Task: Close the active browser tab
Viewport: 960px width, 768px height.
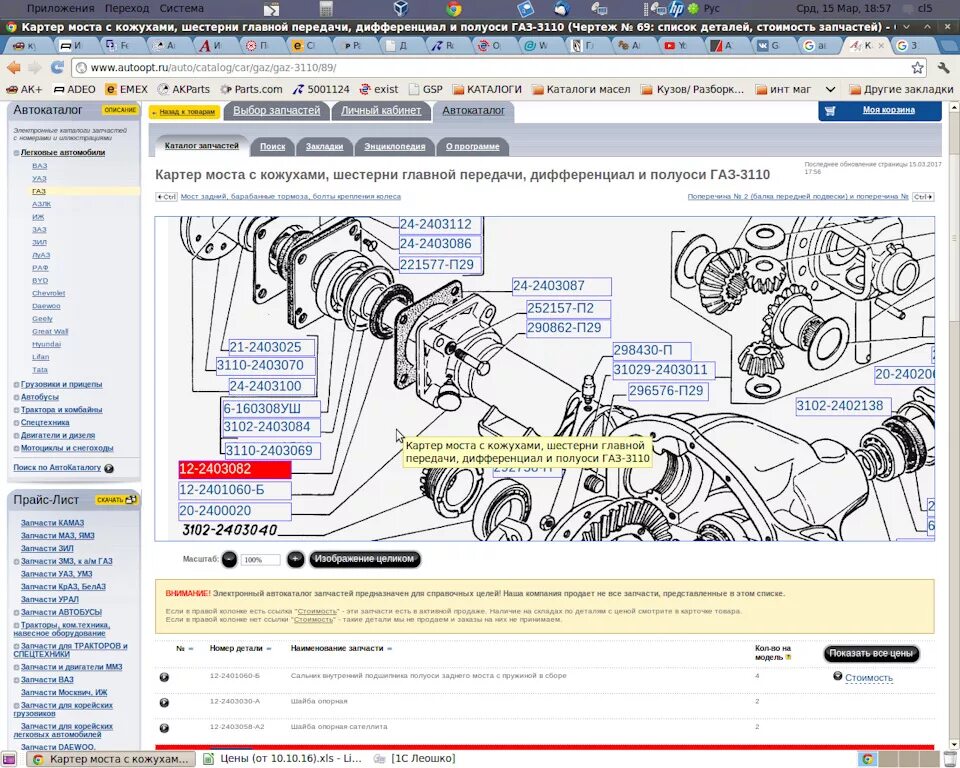Action: [x=881, y=45]
